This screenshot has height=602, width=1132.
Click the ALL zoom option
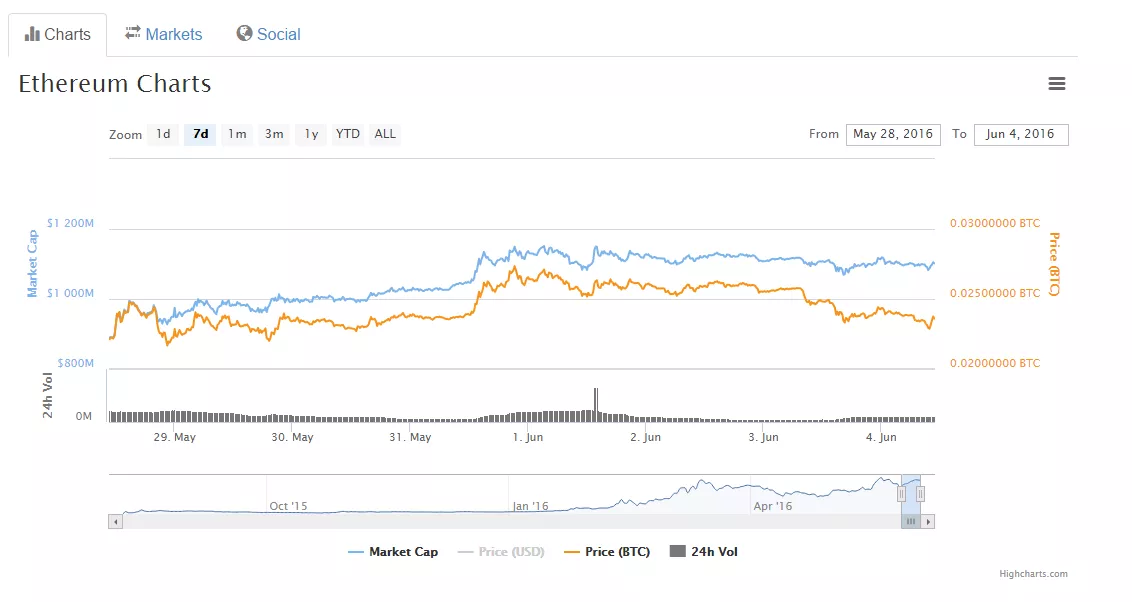click(384, 134)
